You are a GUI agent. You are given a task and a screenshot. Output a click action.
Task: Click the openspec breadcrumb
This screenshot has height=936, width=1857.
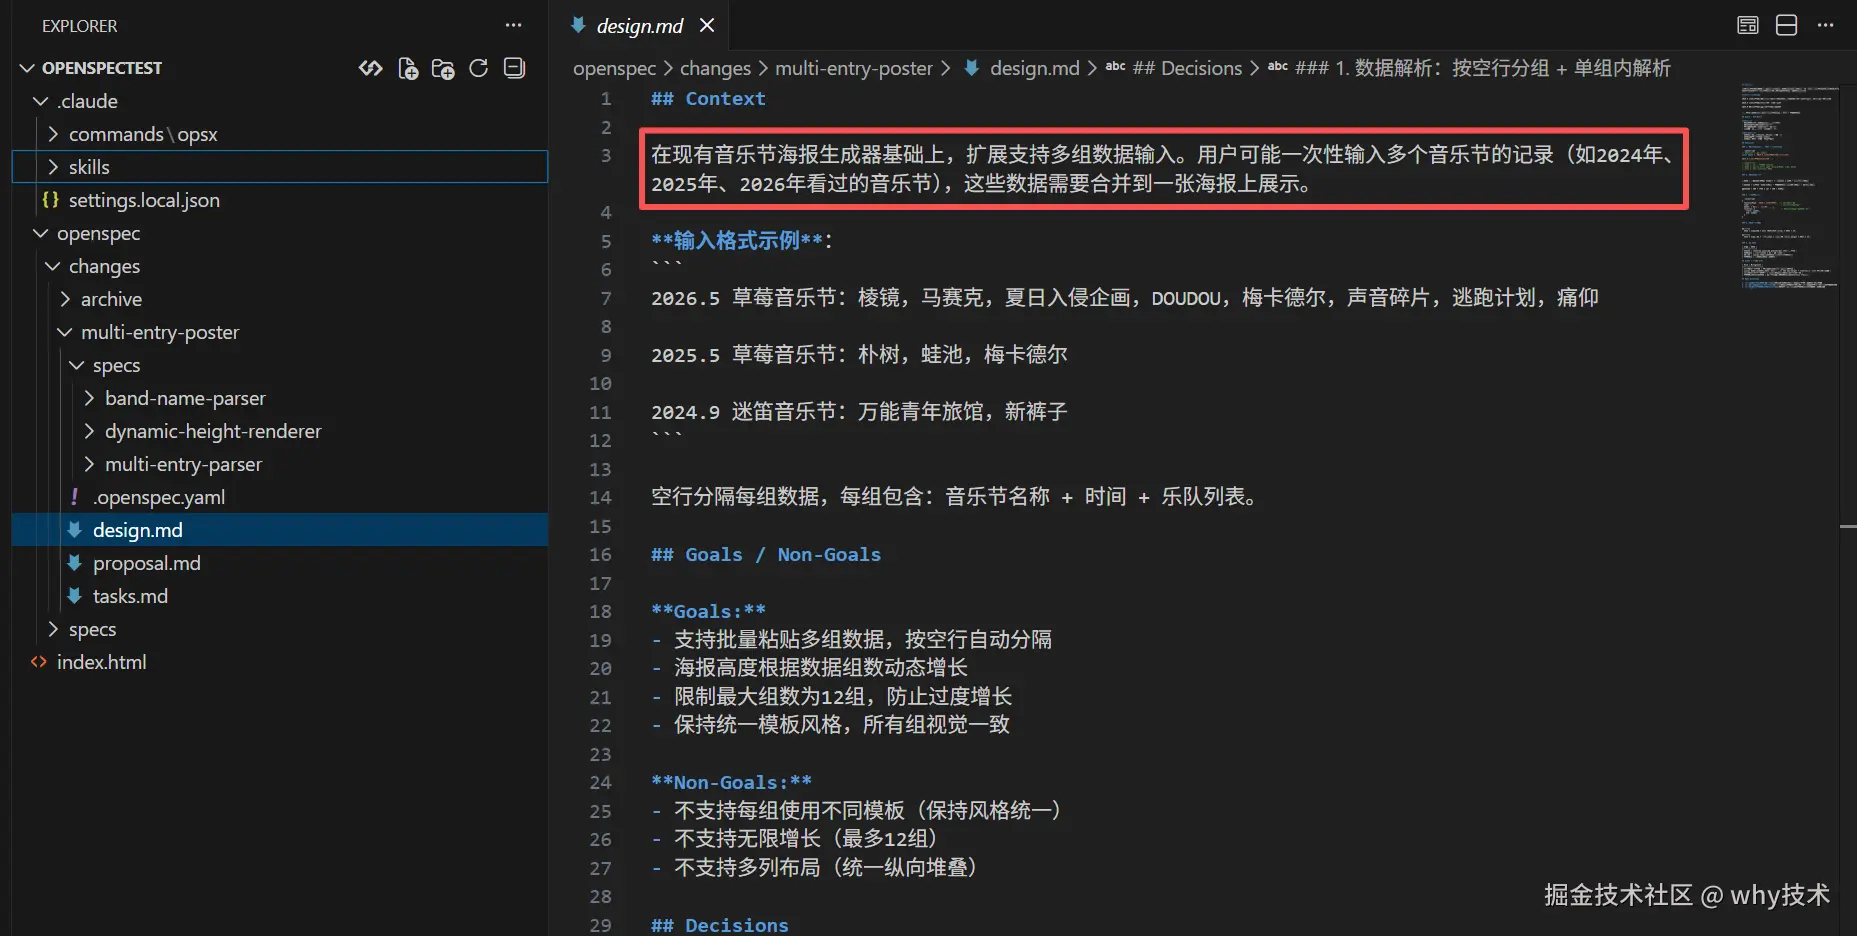coord(614,68)
